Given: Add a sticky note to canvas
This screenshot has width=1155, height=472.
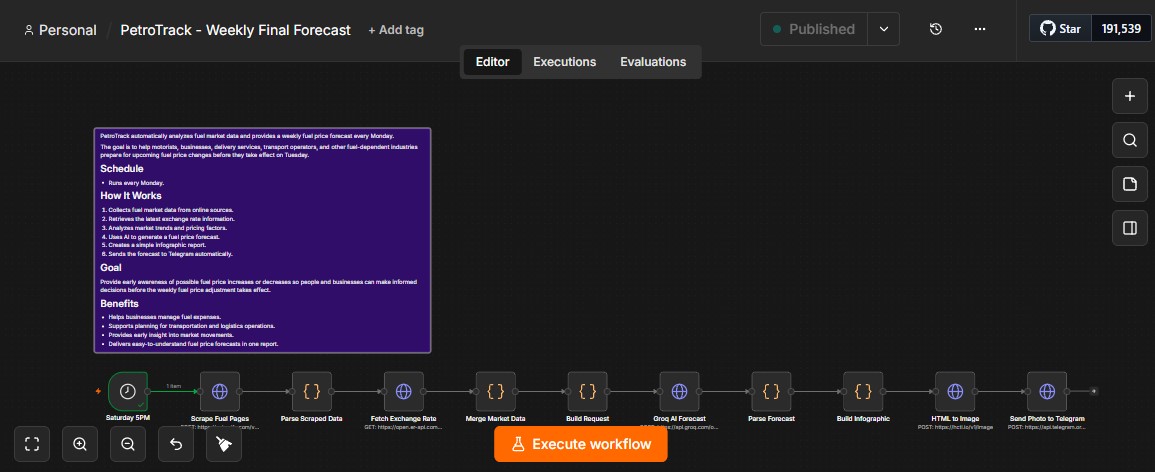Looking at the screenshot, I should pos(1129,184).
